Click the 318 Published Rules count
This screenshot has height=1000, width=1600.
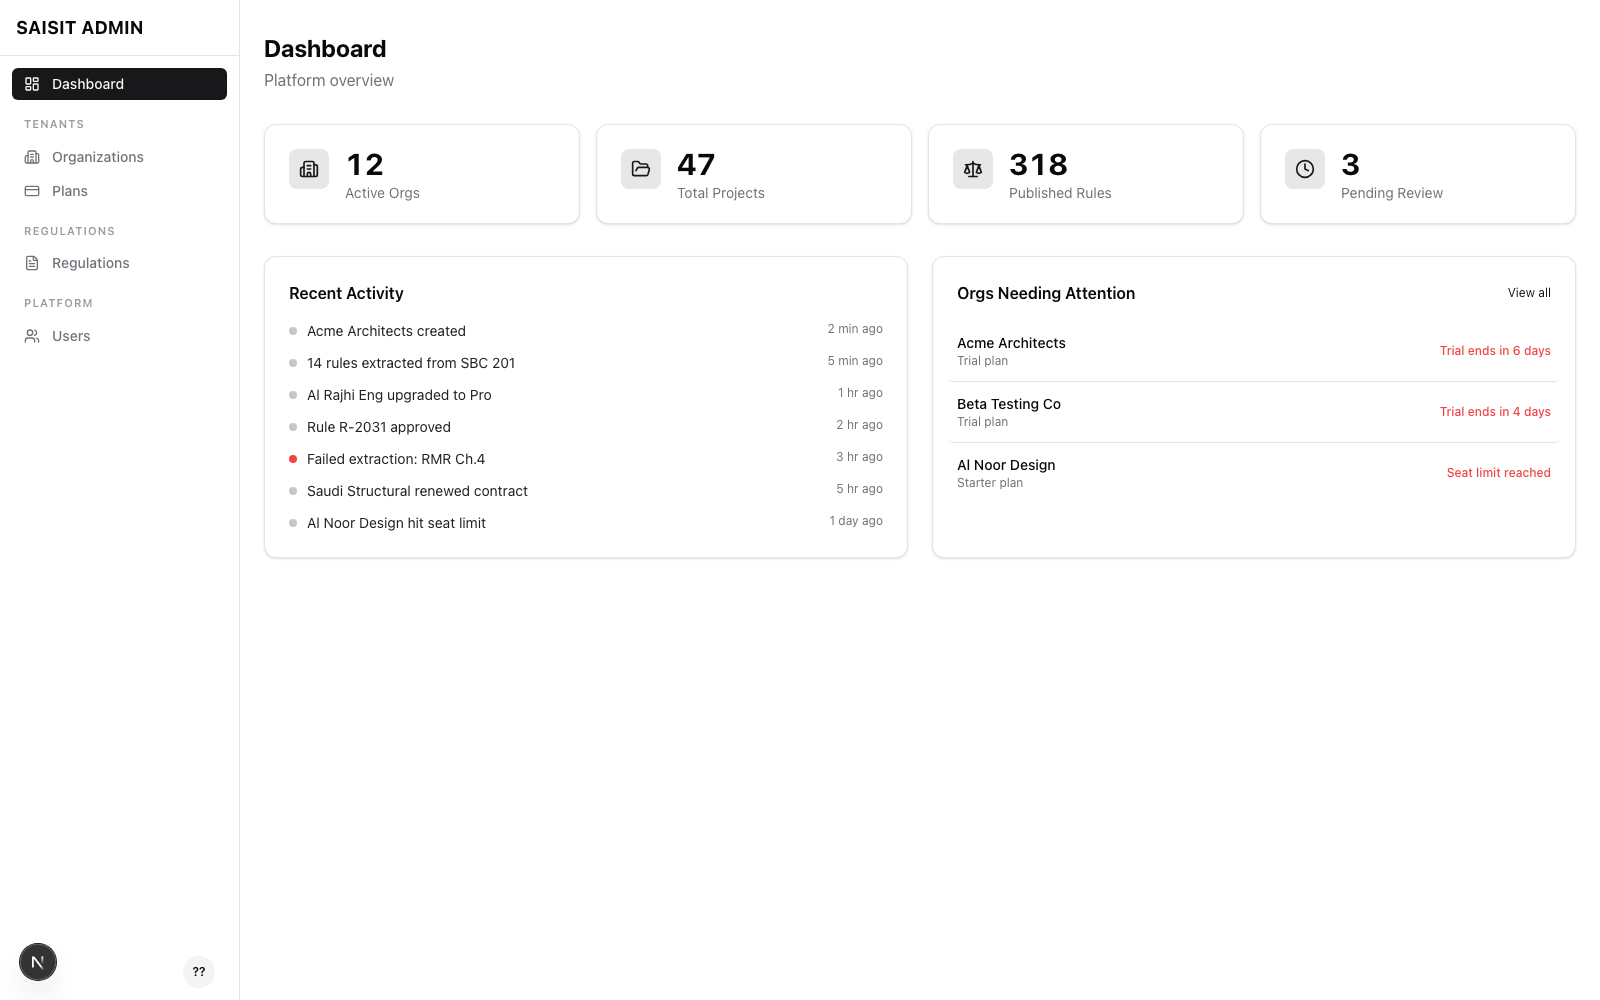click(1038, 164)
